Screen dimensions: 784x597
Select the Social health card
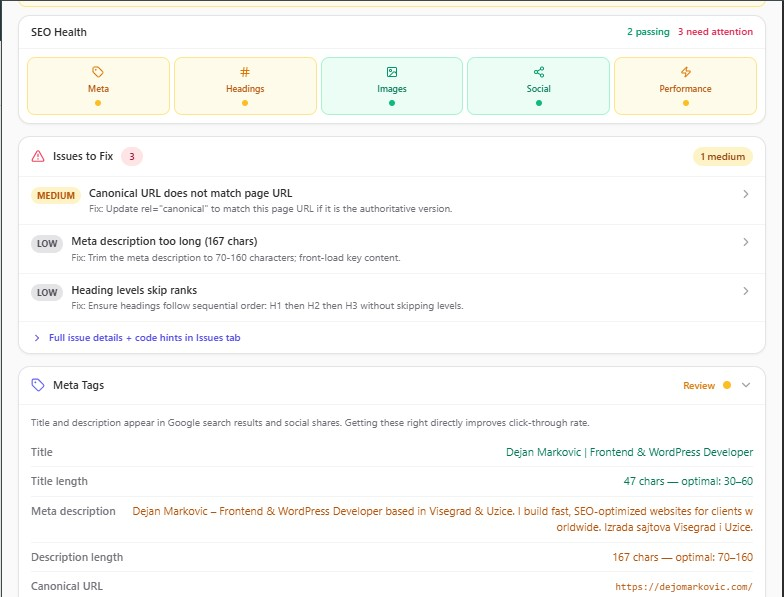(x=538, y=86)
